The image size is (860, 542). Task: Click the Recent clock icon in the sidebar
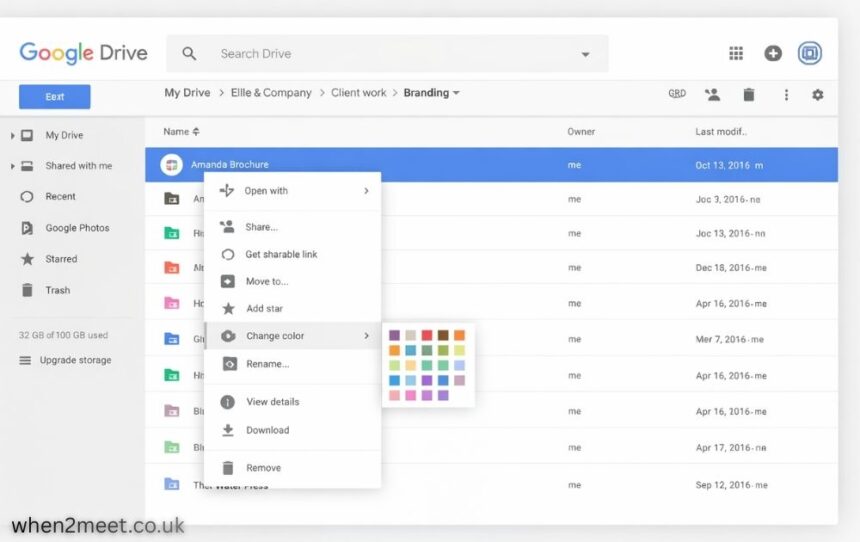[27, 196]
